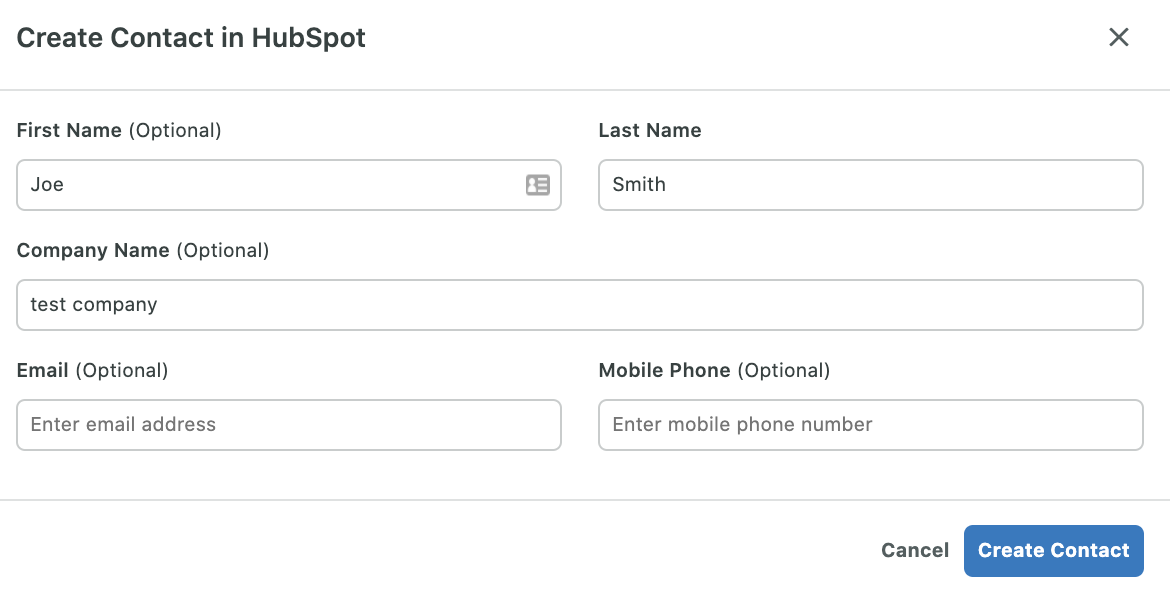The image size is (1170, 590).
Task: Click the contact card autofill icon
Action: point(537,185)
